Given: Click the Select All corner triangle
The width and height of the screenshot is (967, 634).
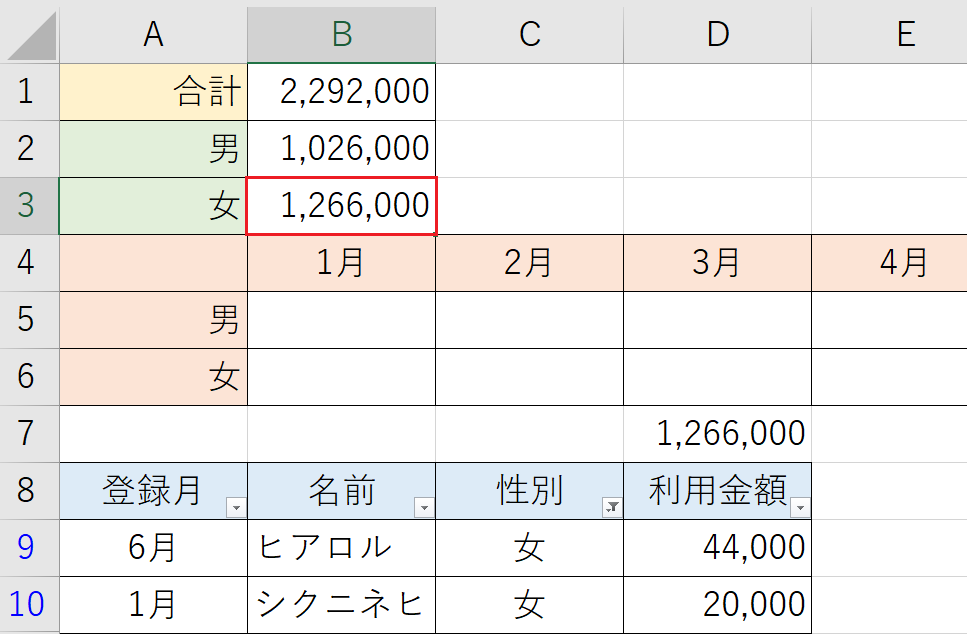Looking at the screenshot, I should coord(31,35).
